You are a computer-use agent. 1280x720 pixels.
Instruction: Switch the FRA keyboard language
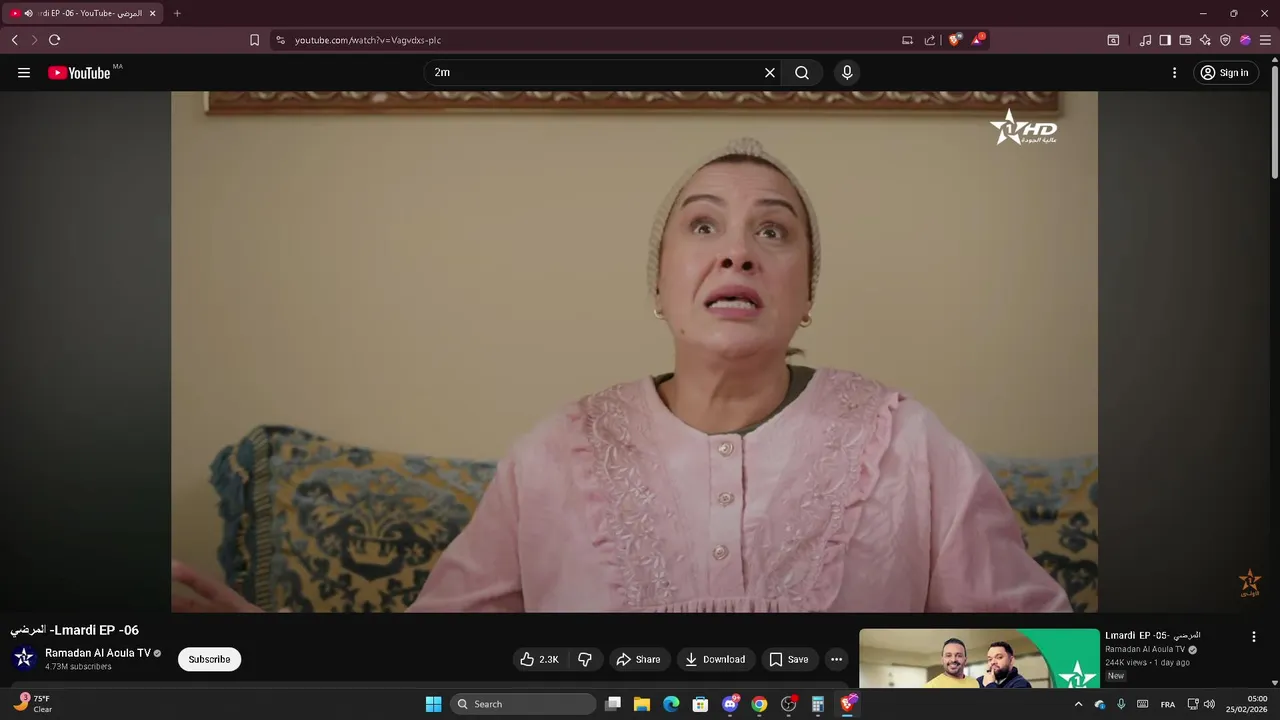pos(1168,704)
